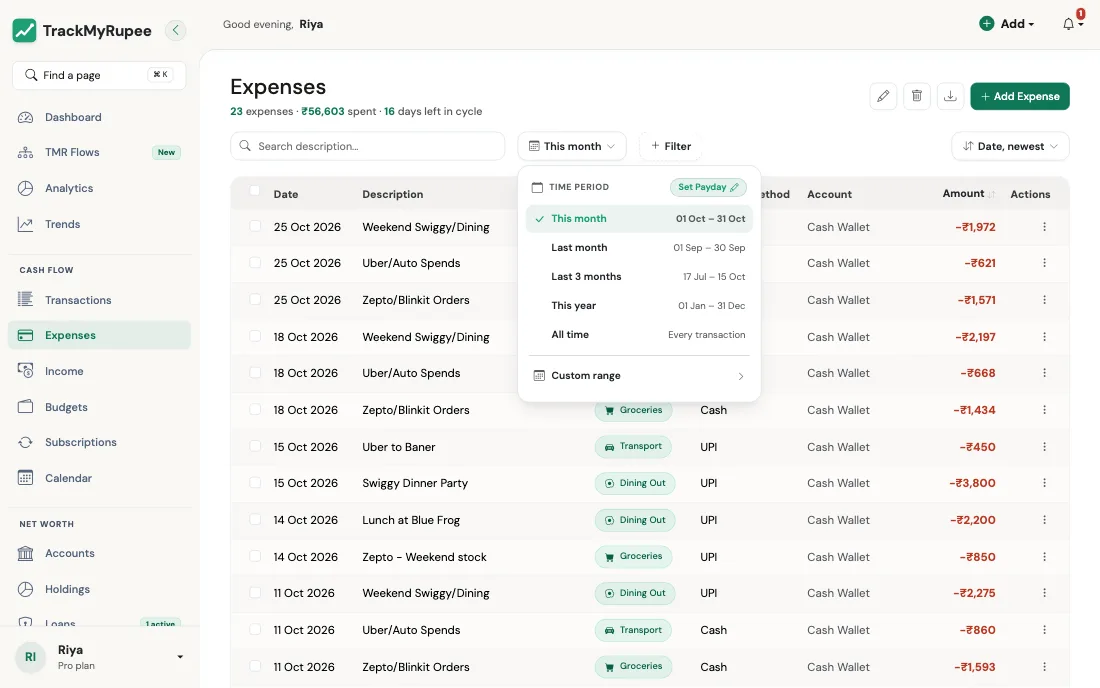Tick the select-all checkbox in table header
The width and height of the screenshot is (1100, 688).
pyautogui.click(x=255, y=190)
